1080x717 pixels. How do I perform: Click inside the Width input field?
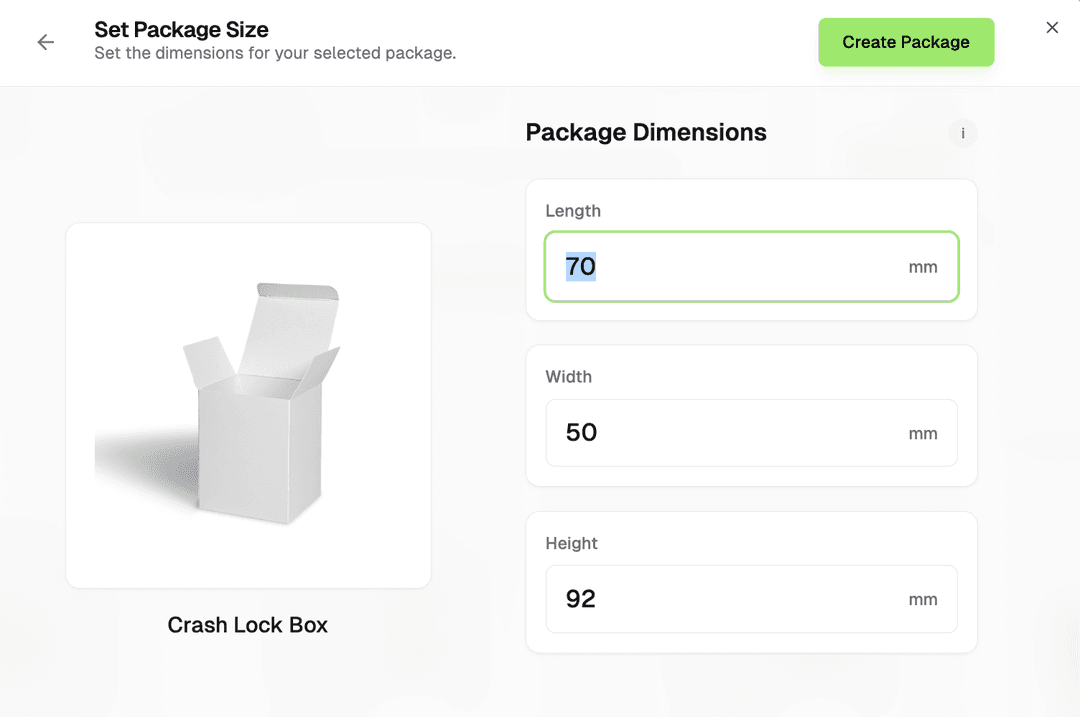coord(750,433)
